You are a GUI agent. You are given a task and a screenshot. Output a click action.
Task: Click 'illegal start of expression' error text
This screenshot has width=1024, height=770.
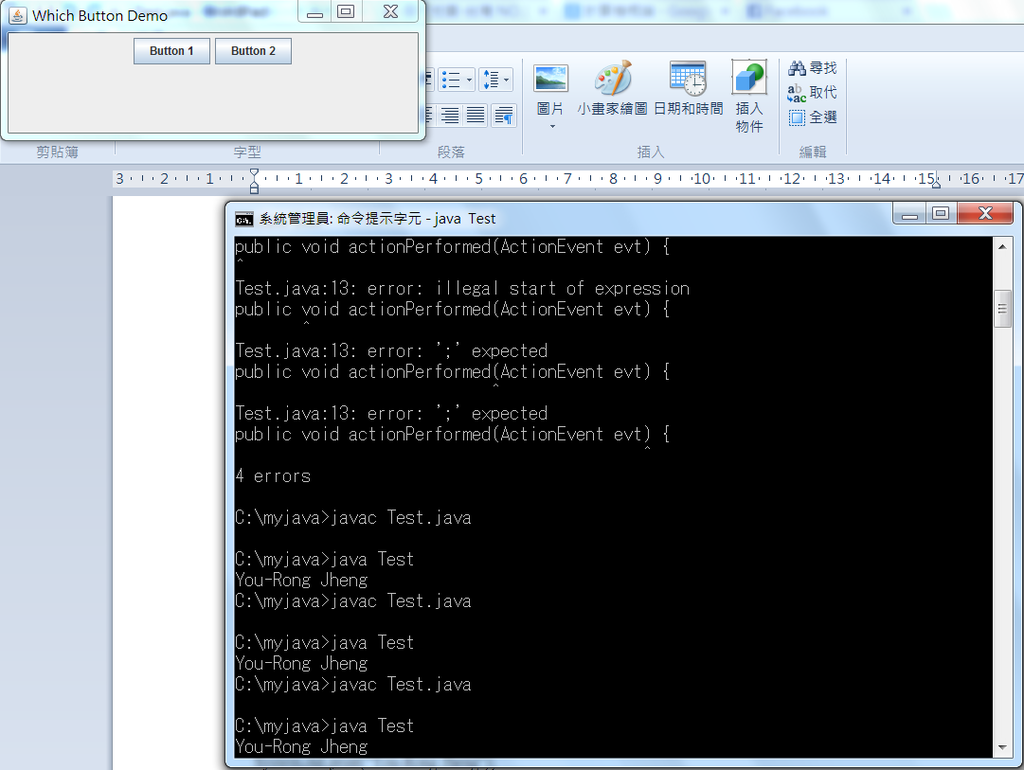[562, 289]
